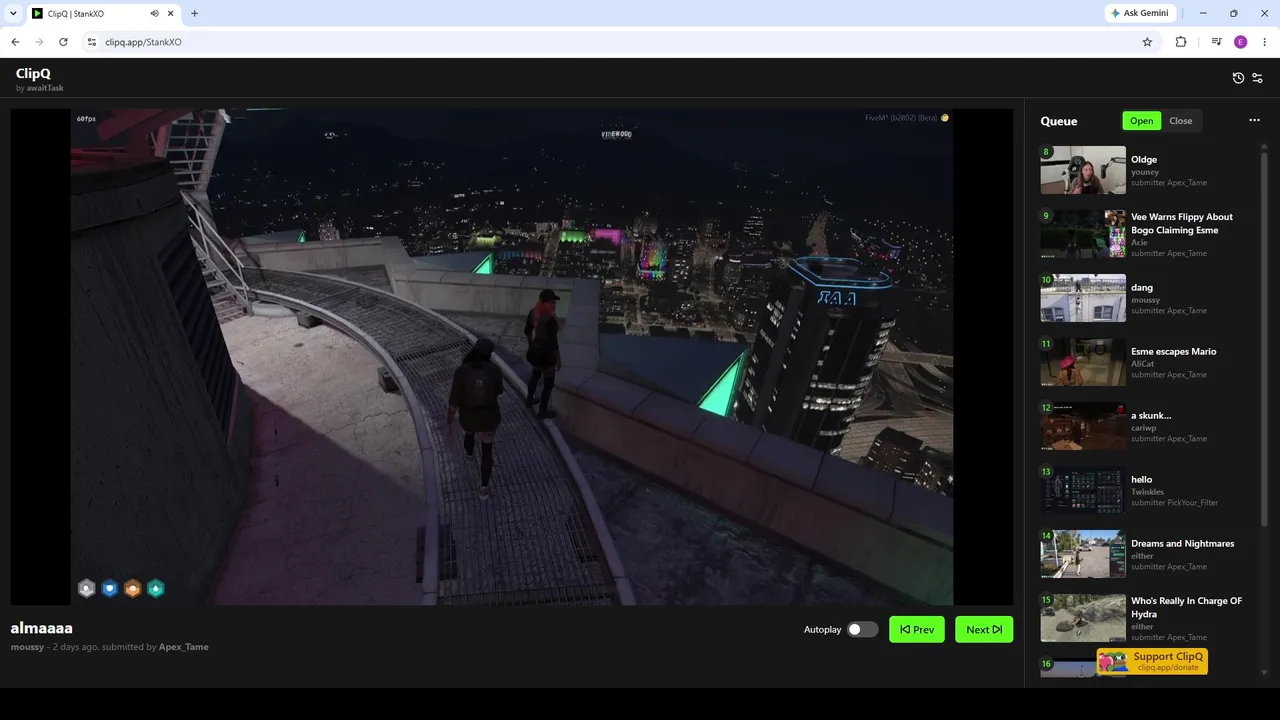The image size is (1280, 720).
Task: Click streamer name 'AliCat' in queue
Action: pos(1143,364)
